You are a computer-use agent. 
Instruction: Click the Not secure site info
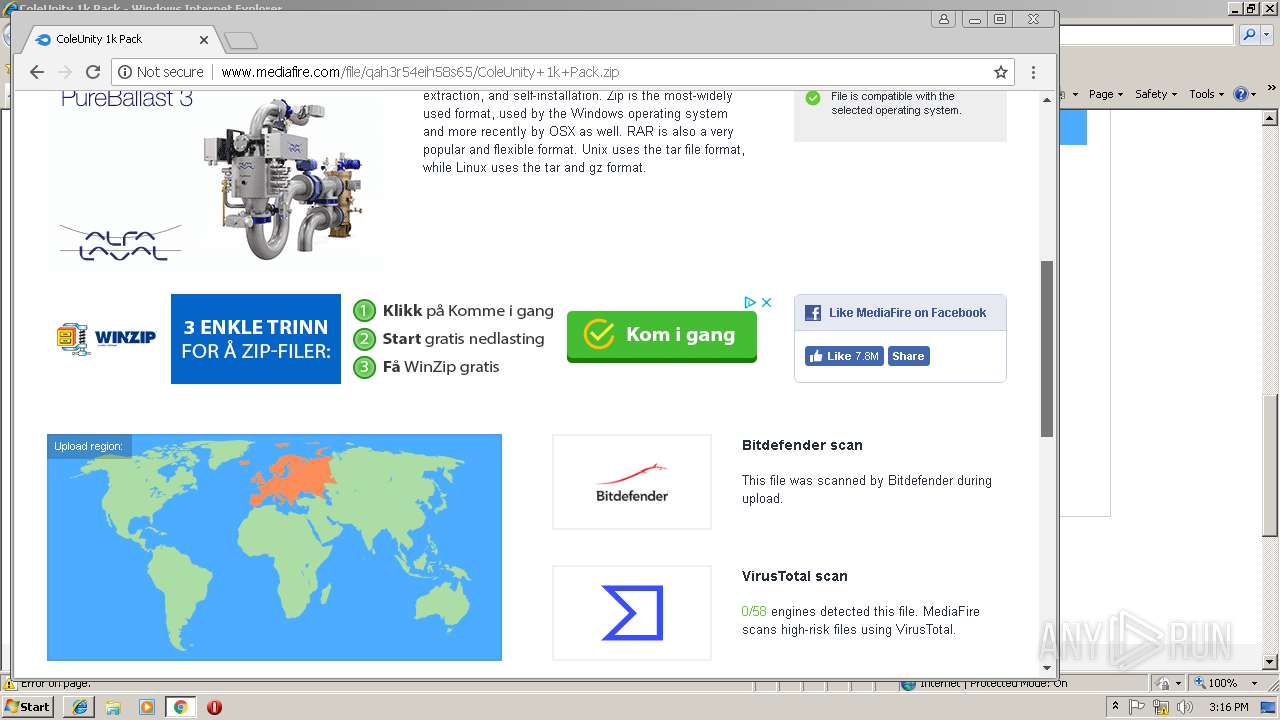tap(161, 72)
